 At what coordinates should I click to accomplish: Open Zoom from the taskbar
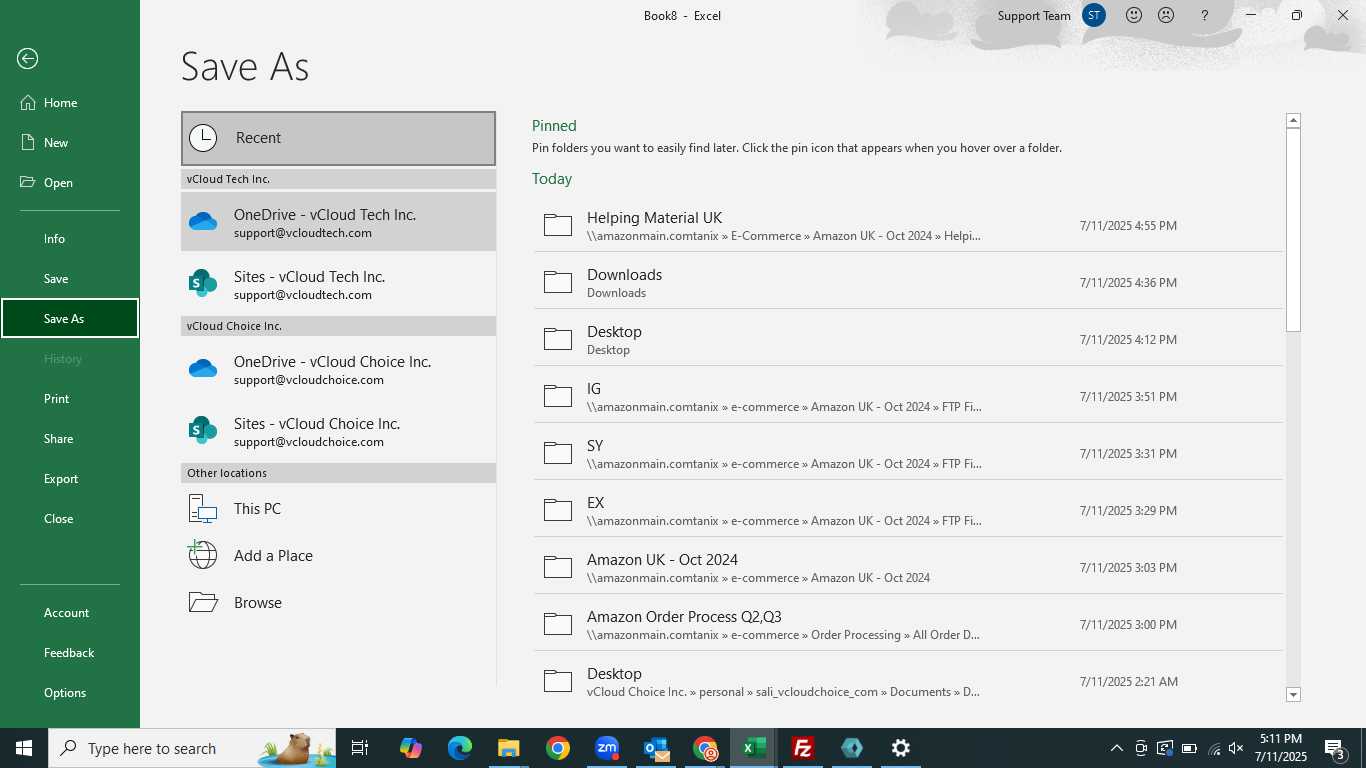tap(607, 748)
